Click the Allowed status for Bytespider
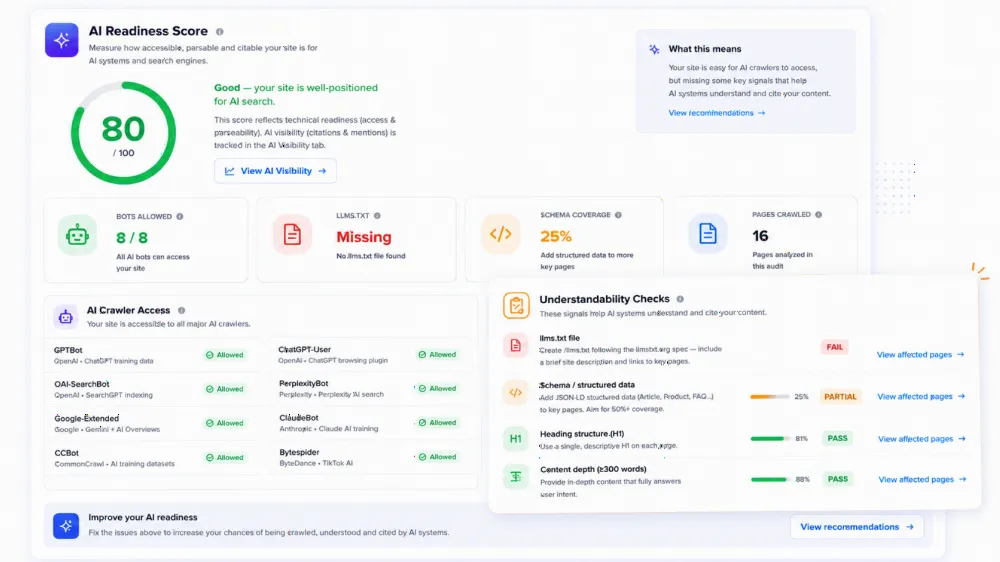The width and height of the screenshot is (1000, 562). click(x=437, y=457)
